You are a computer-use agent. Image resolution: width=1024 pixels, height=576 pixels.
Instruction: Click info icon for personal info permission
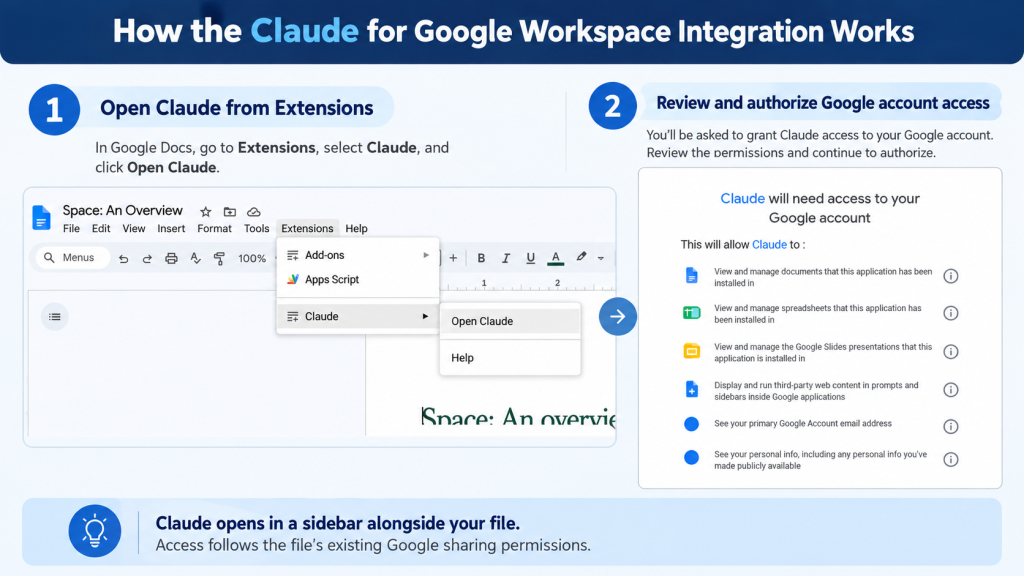pyautogui.click(x=951, y=460)
